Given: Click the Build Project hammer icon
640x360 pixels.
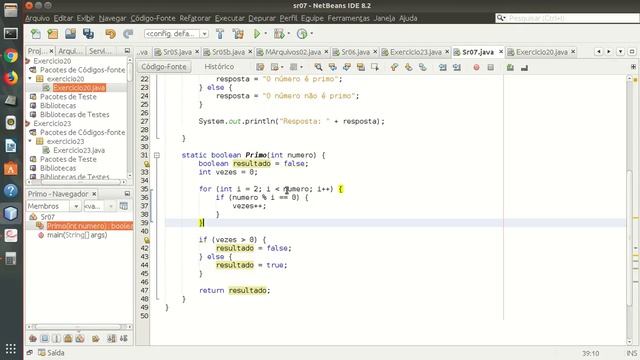Looking at the screenshot, I should click(220, 34).
